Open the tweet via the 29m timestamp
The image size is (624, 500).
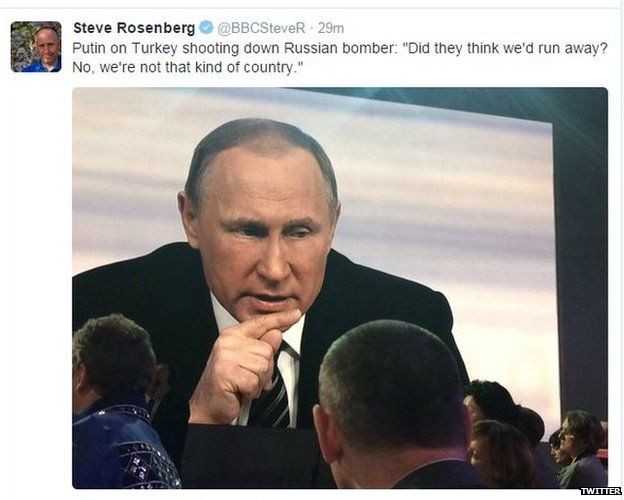(x=331, y=28)
